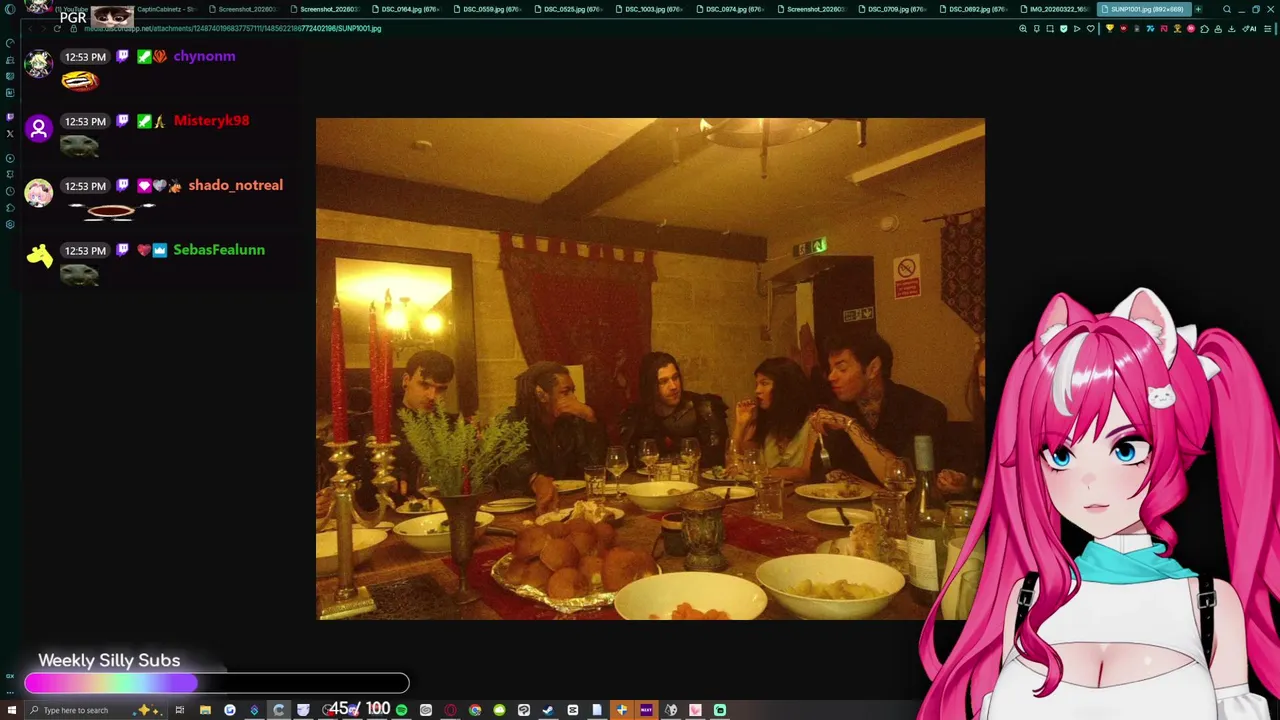Bookmark page with the heart icon
The image size is (1280, 720).
point(1091,29)
